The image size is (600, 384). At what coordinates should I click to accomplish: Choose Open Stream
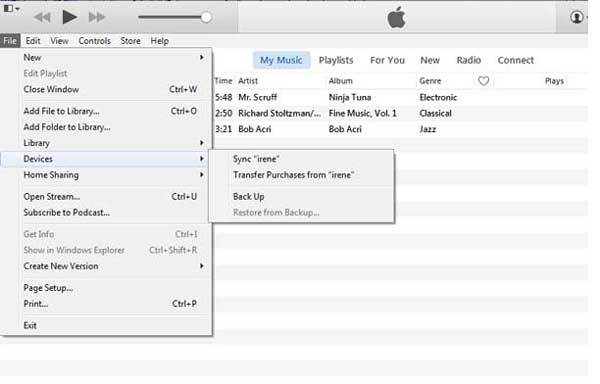(x=106, y=197)
